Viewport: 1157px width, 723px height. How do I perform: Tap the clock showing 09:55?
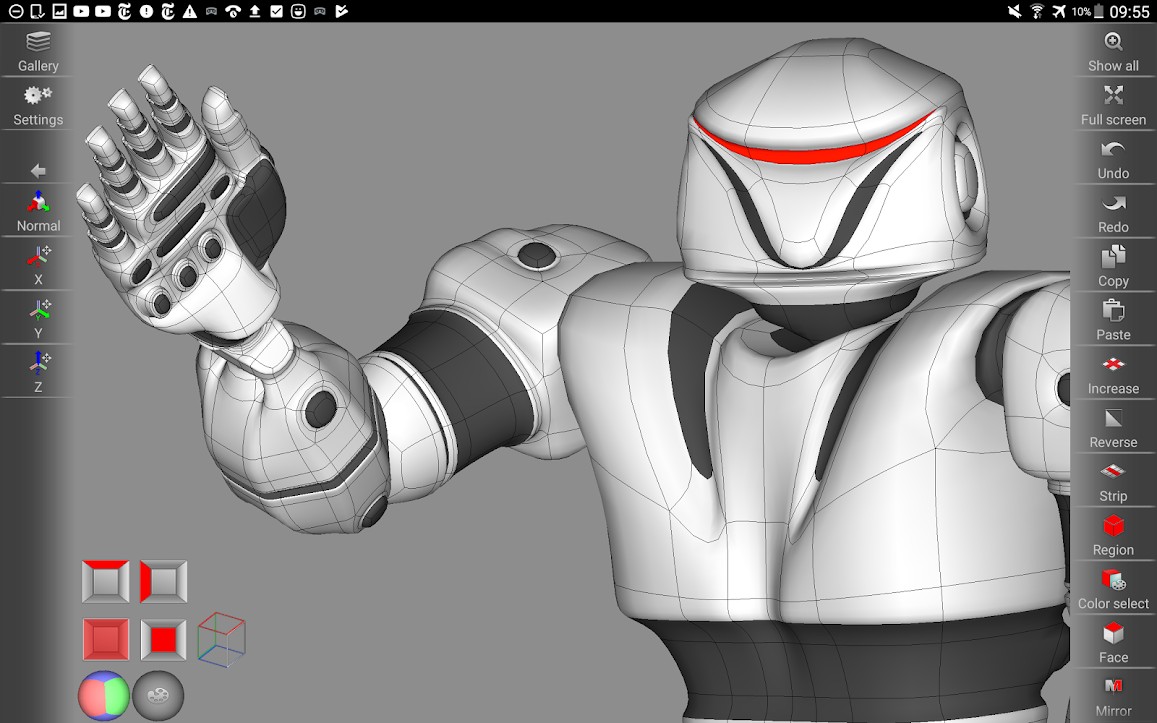(x=1130, y=11)
